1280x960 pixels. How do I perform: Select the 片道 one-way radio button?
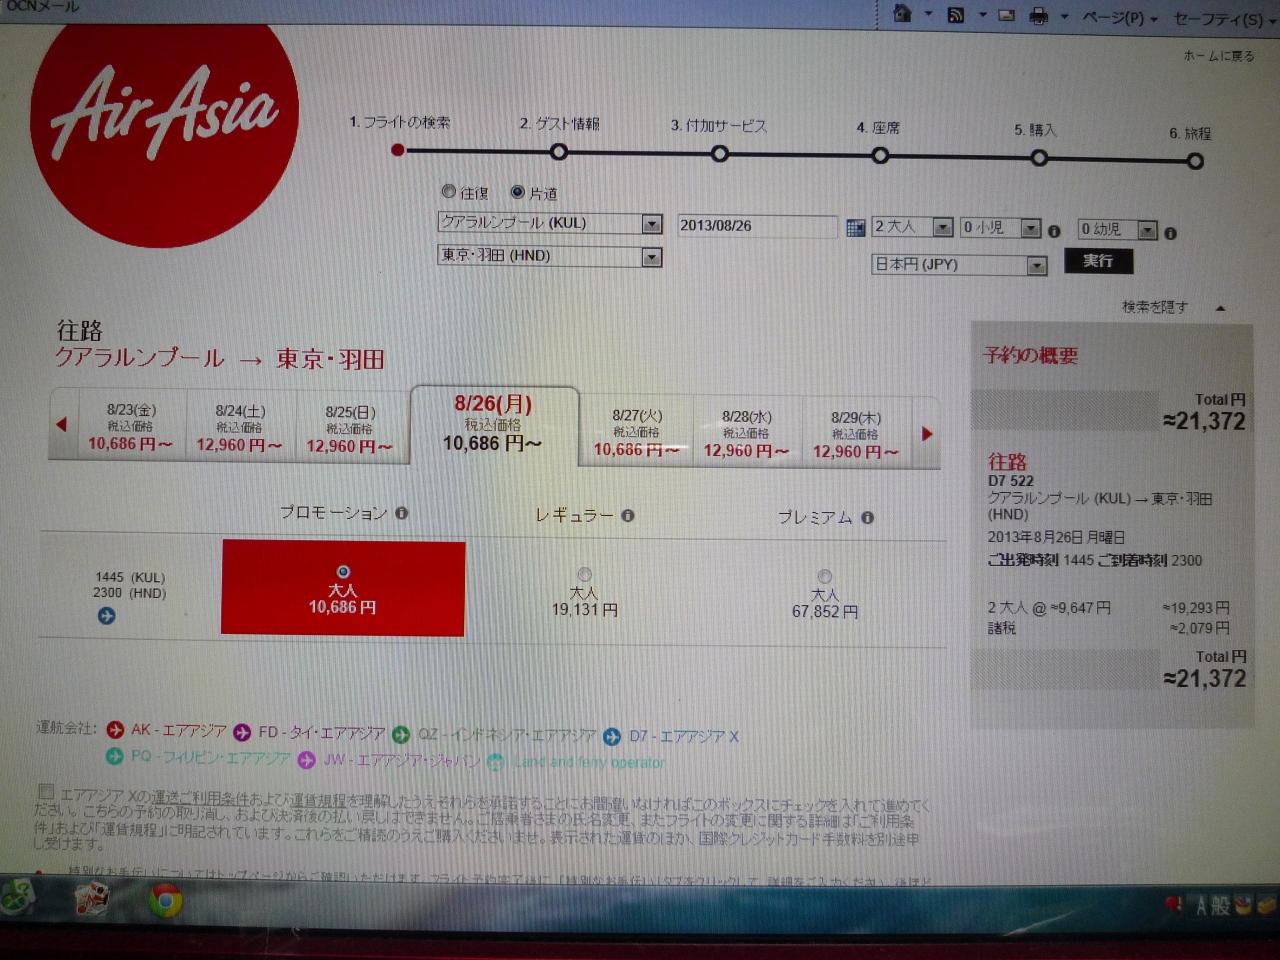(517, 192)
